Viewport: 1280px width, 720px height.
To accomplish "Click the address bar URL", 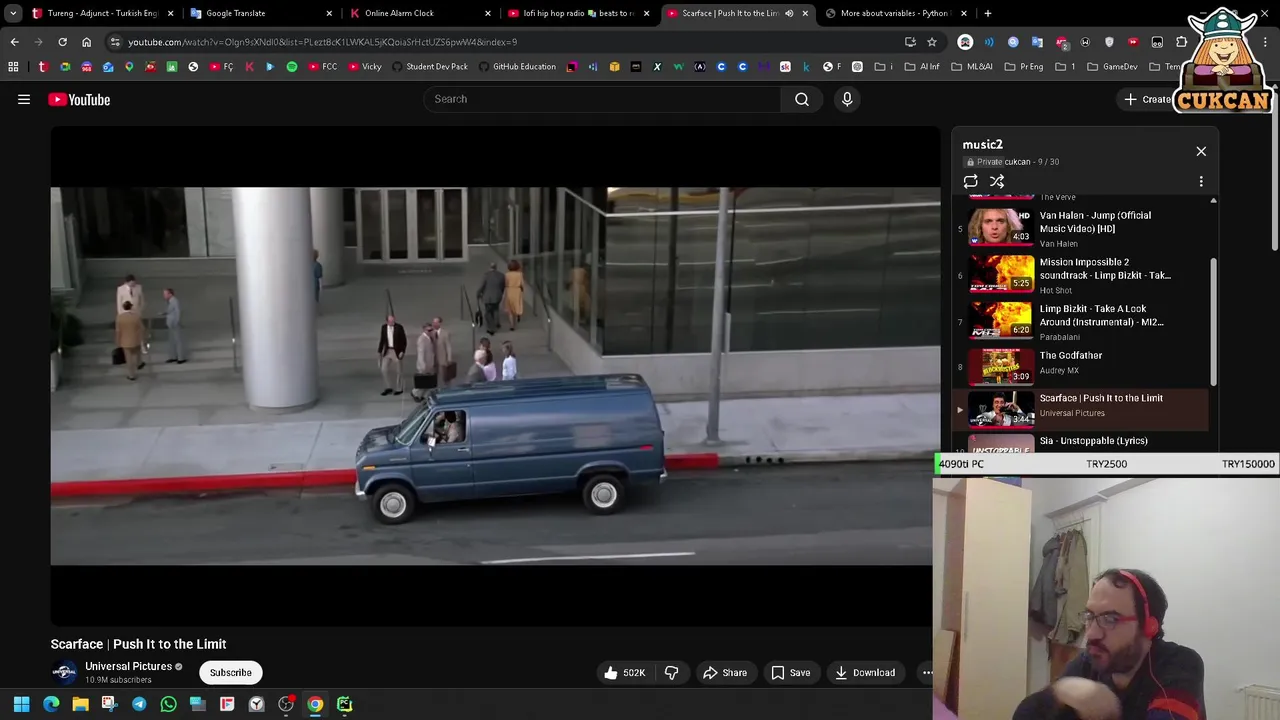I will [322, 42].
